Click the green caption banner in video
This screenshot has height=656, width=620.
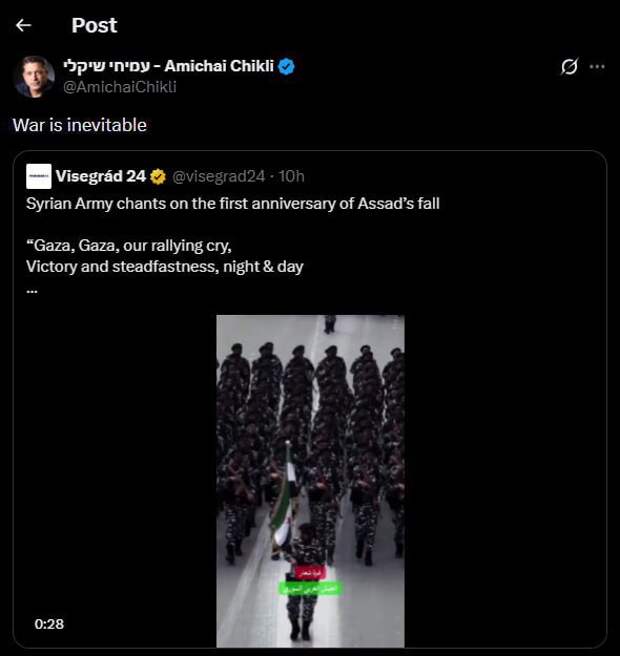(309, 588)
